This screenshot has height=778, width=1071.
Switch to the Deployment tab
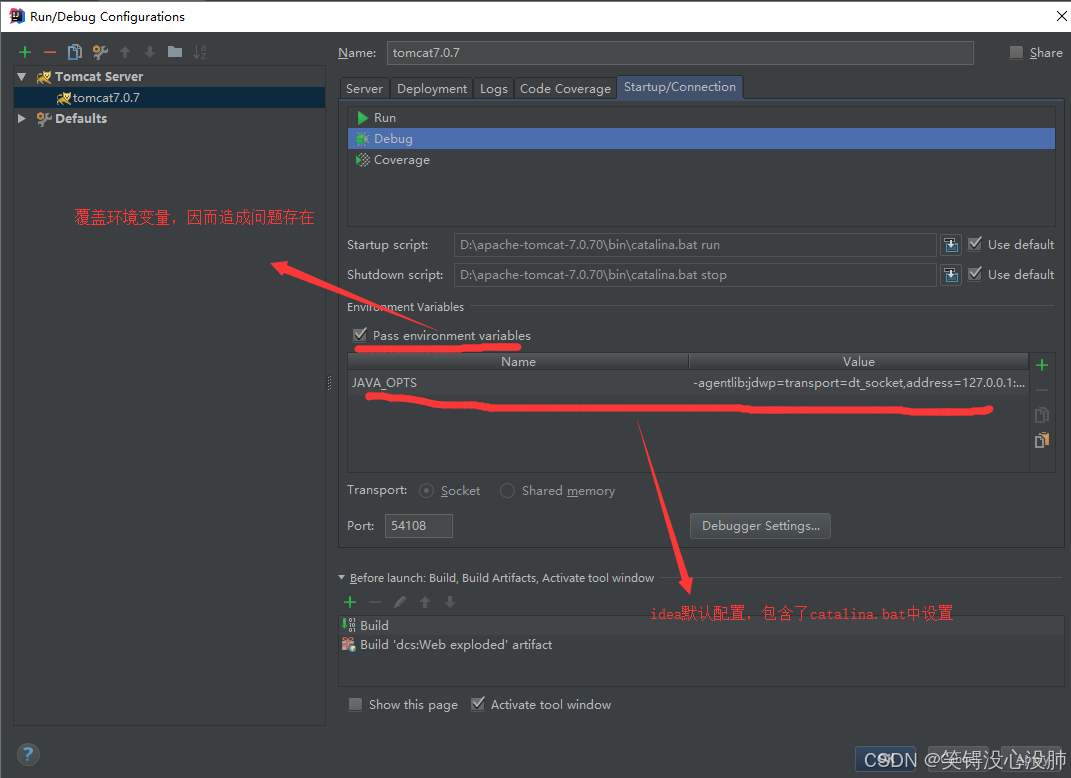click(x=432, y=89)
